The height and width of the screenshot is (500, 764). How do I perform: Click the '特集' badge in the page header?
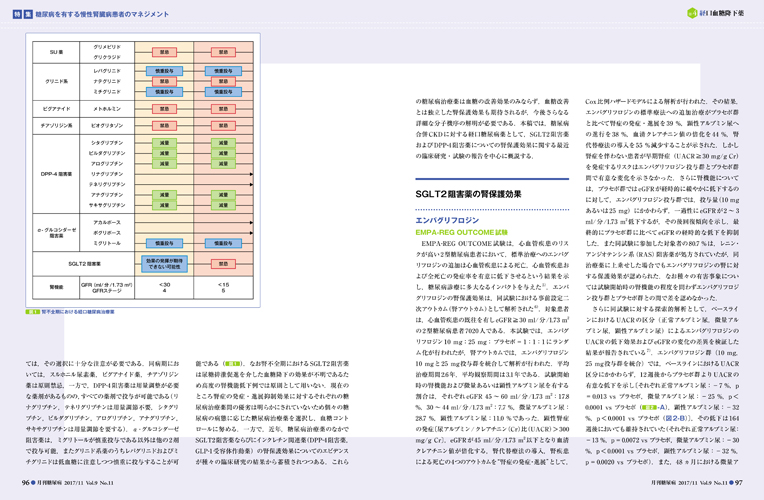pos(22,14)
